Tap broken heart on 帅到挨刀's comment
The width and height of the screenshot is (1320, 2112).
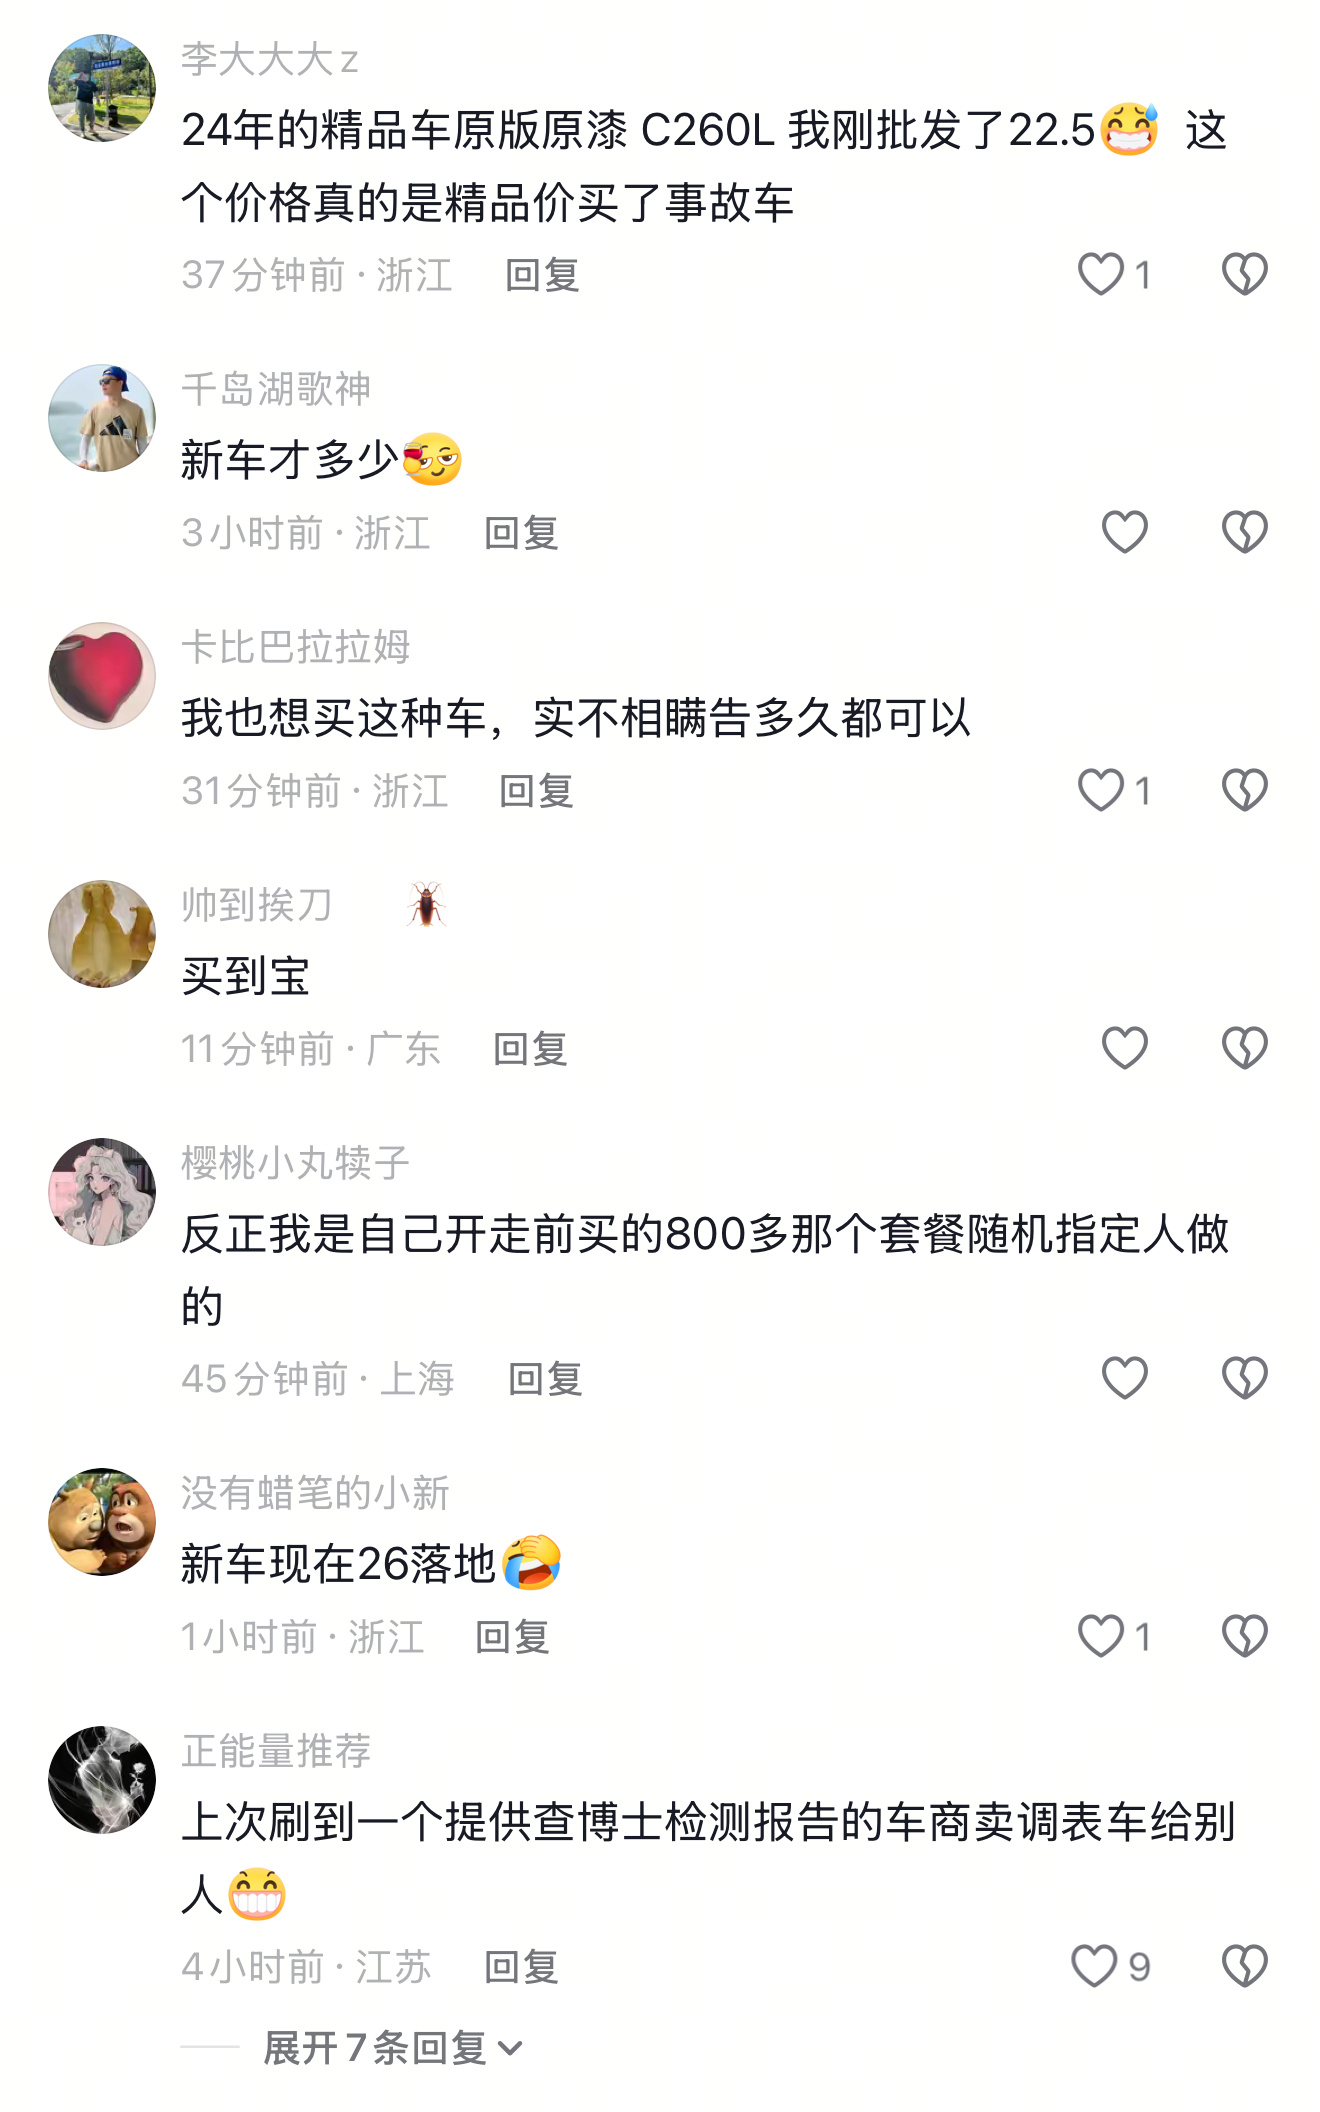[x=1244, y=1048]
